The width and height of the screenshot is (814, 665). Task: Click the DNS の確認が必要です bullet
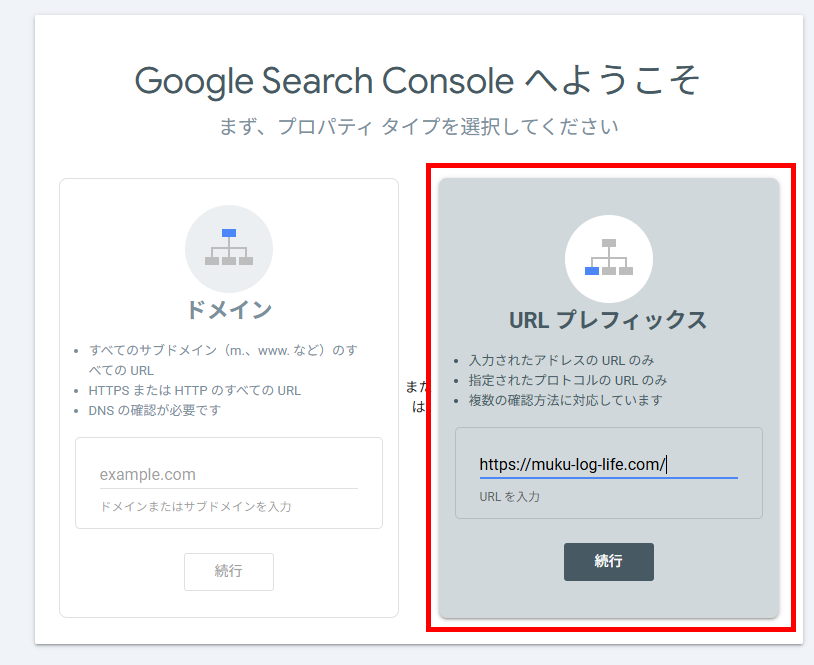coord(155,410)
